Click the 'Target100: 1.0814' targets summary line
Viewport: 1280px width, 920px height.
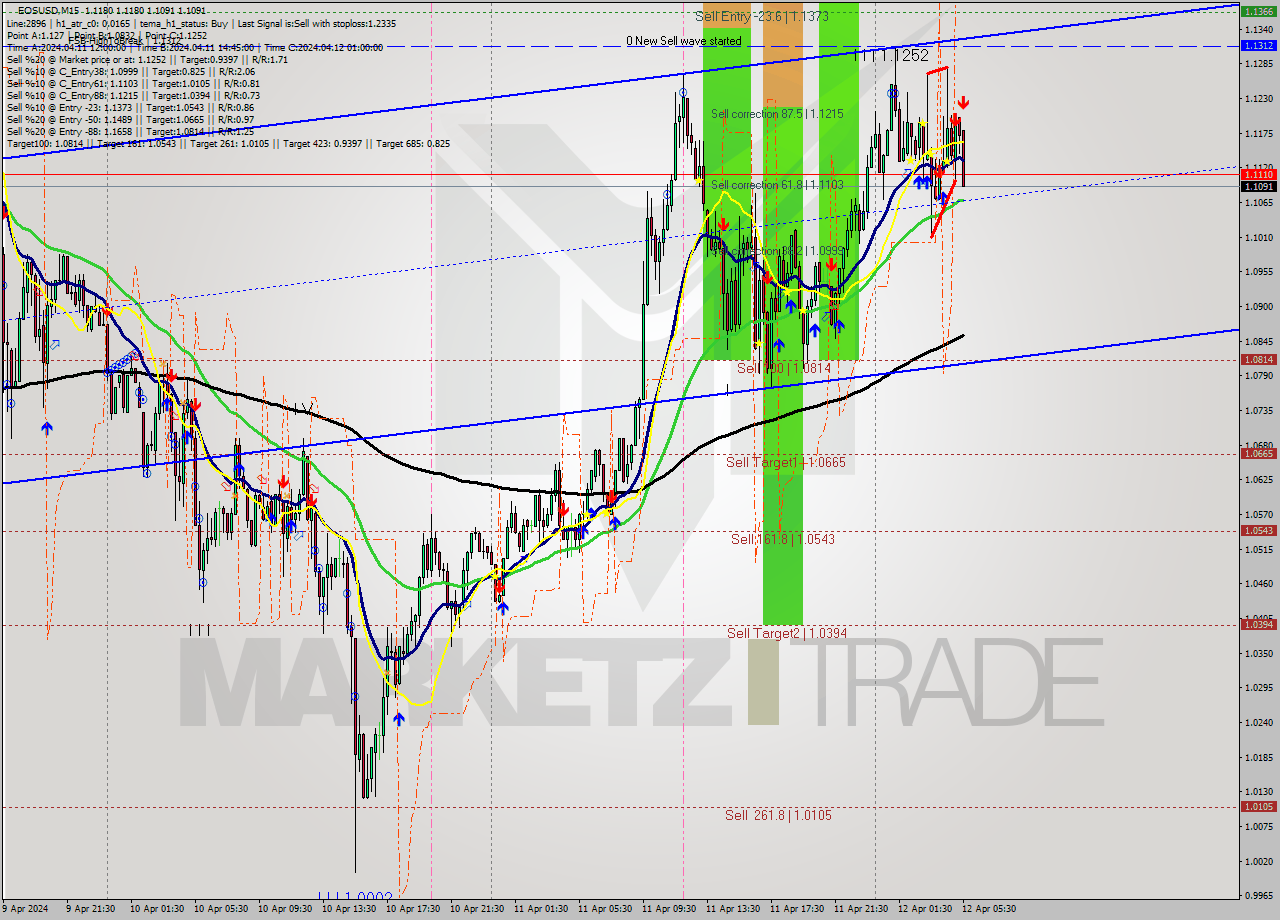pos(228,144)
